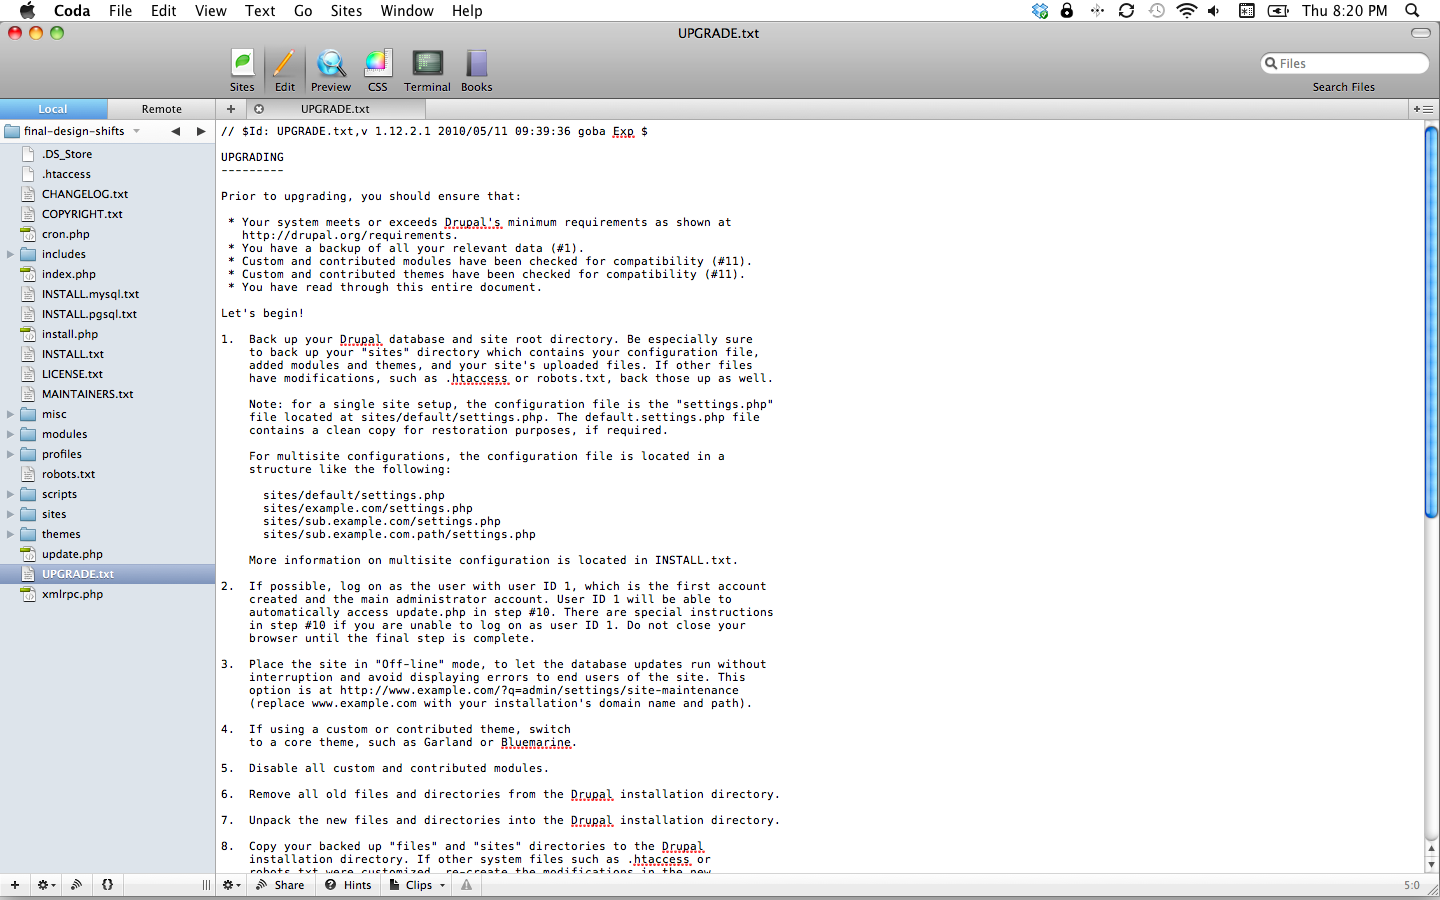Select the .htaccess file
The width and height of the screenshot is (1440, 900).
107,174
